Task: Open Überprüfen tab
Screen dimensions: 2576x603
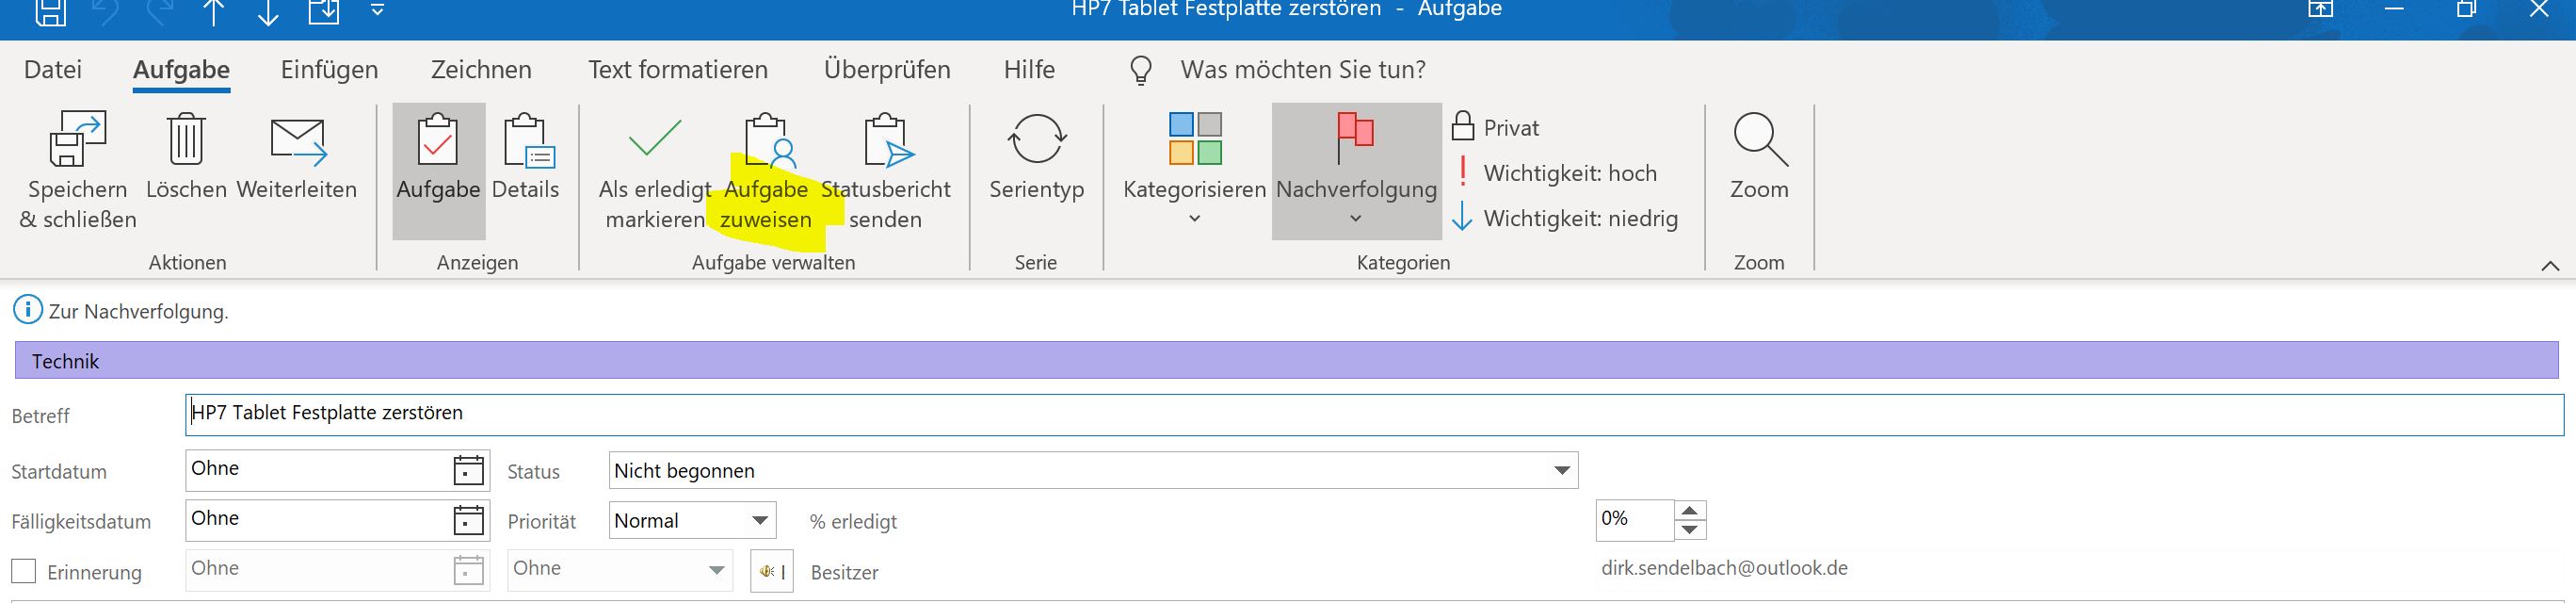Action: [x=887, y=69]
